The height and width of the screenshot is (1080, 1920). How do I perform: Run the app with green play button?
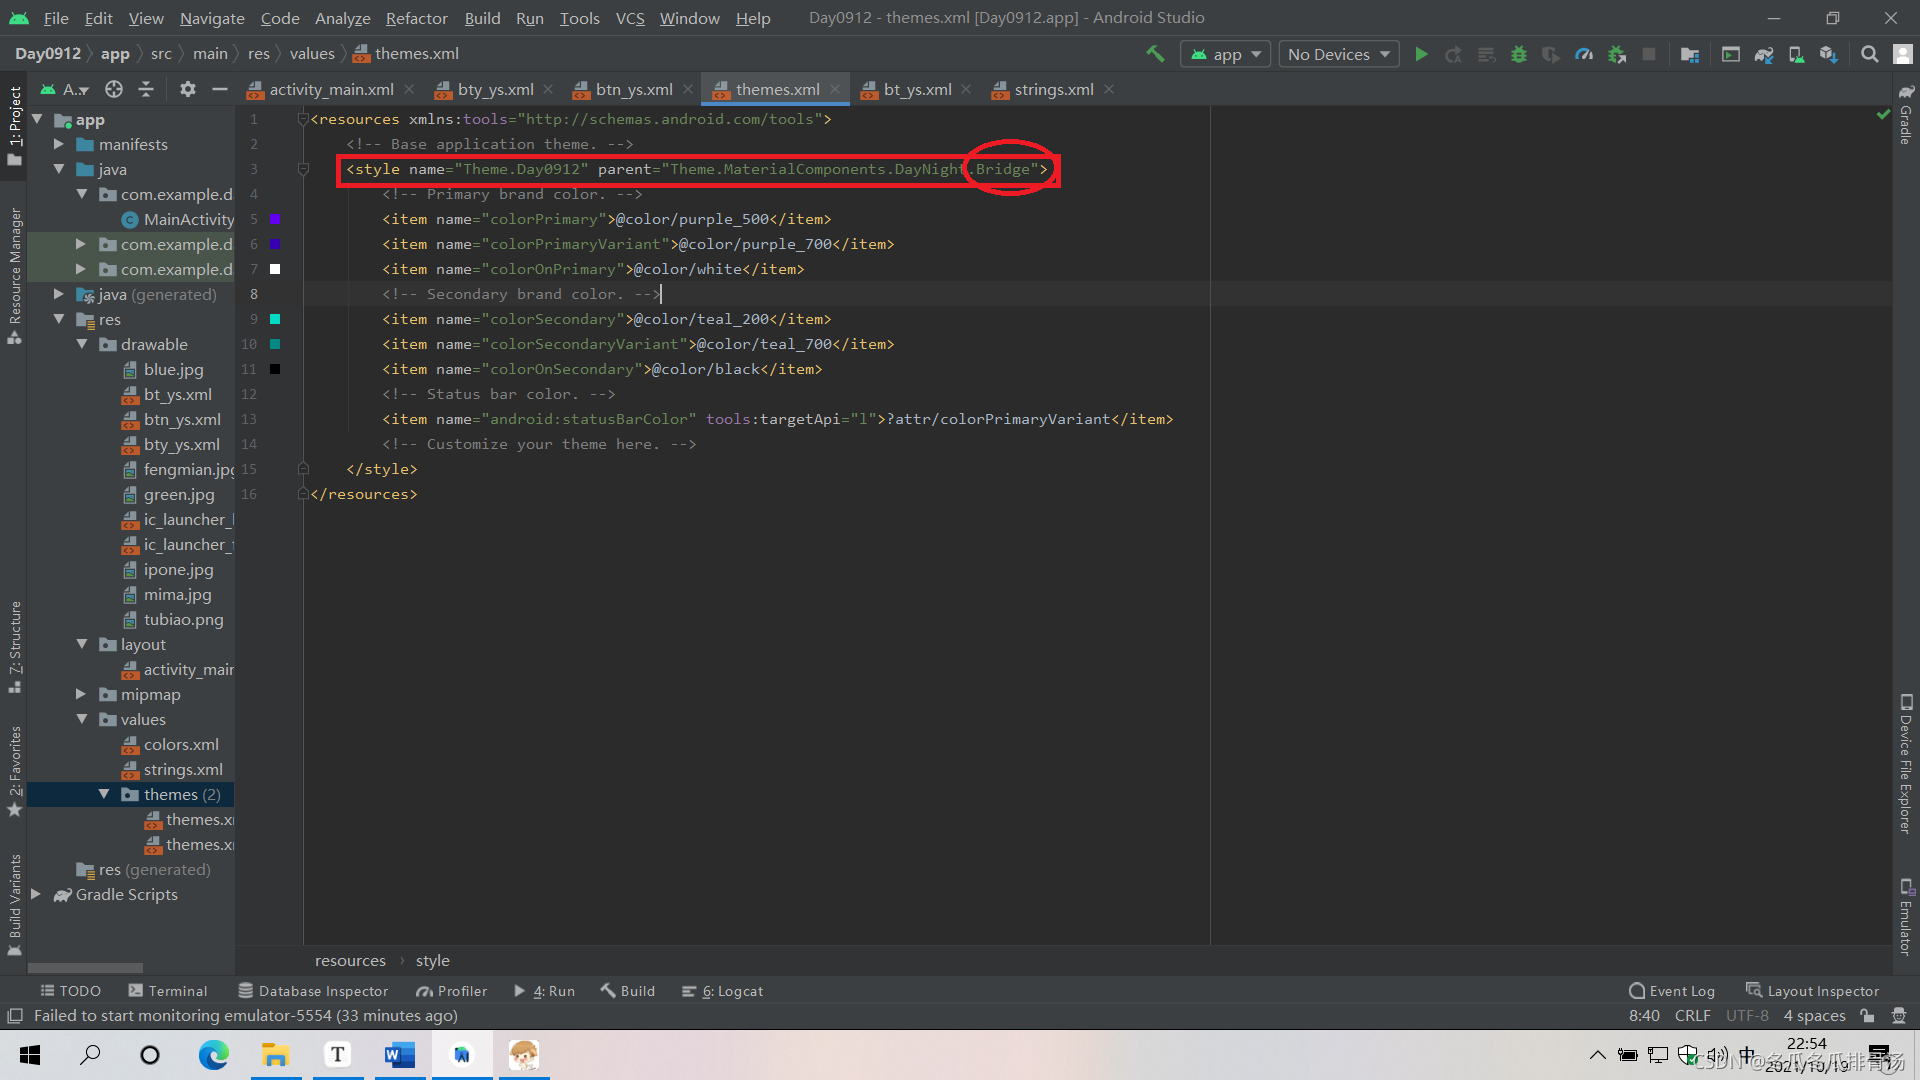pos(1421,54)
